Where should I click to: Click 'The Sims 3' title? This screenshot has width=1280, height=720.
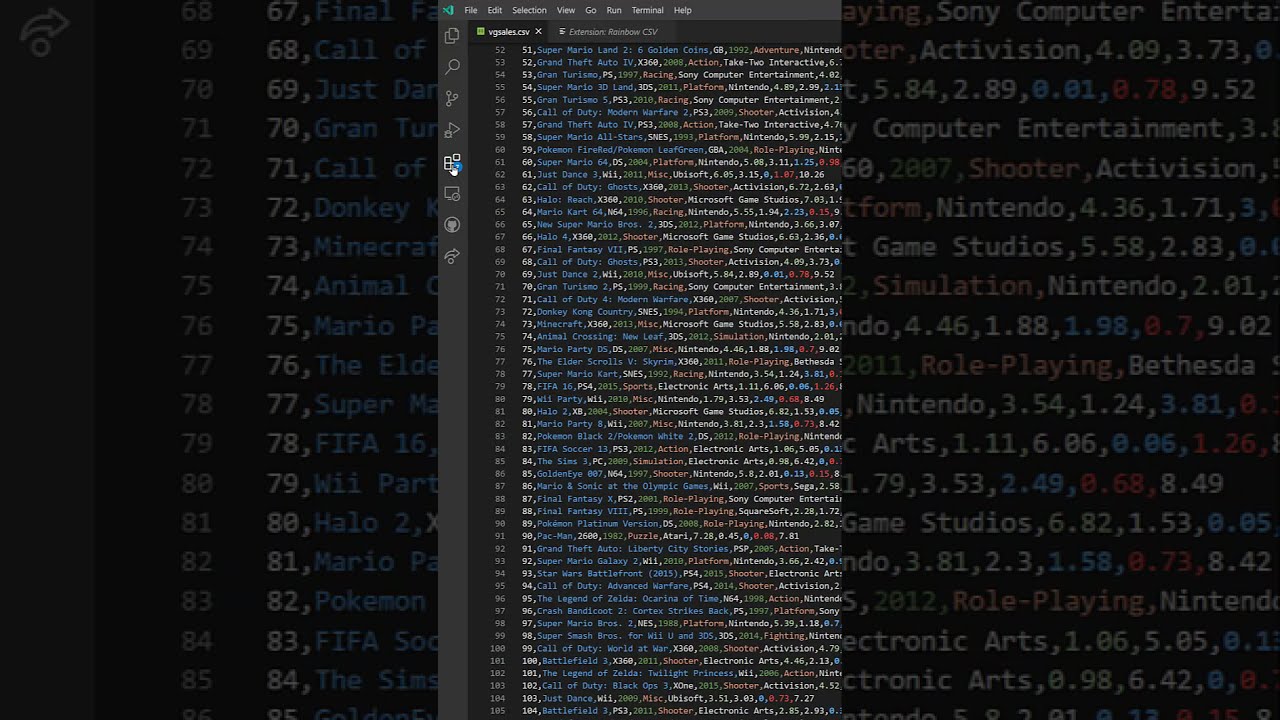pyautogui.click(x=562, y=462)
